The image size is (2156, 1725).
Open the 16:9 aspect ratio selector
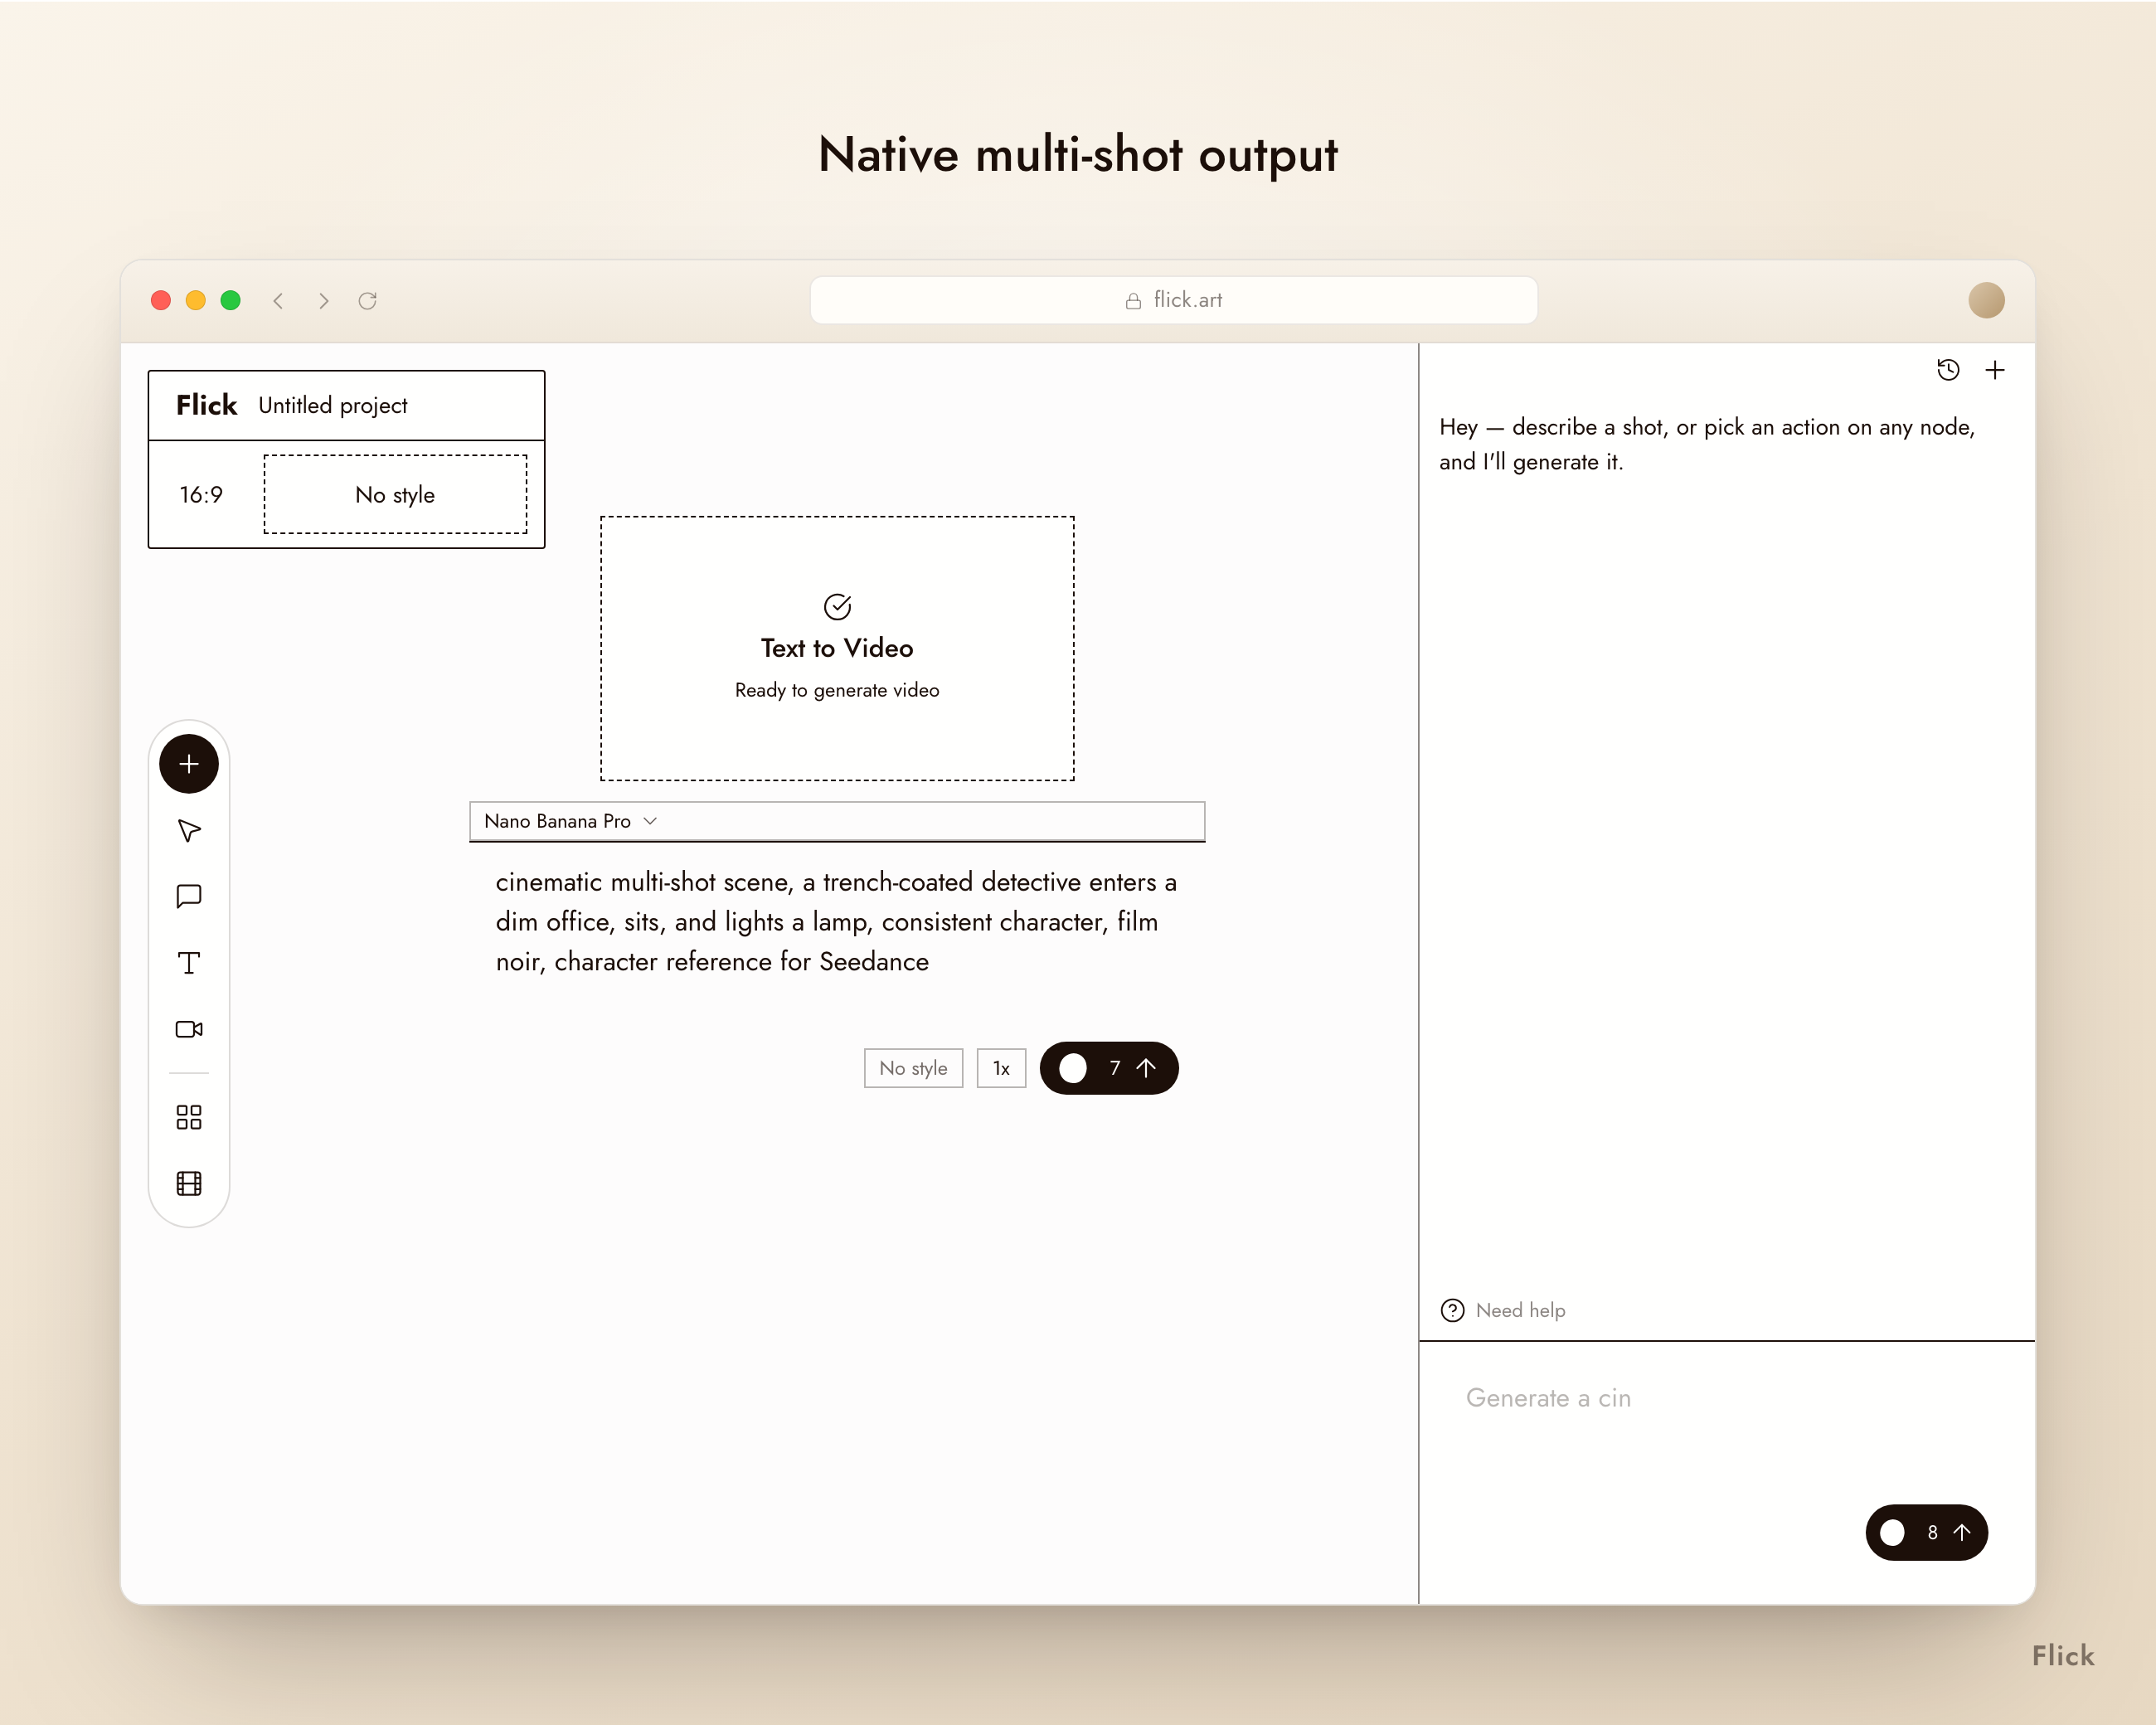[201, 495]
